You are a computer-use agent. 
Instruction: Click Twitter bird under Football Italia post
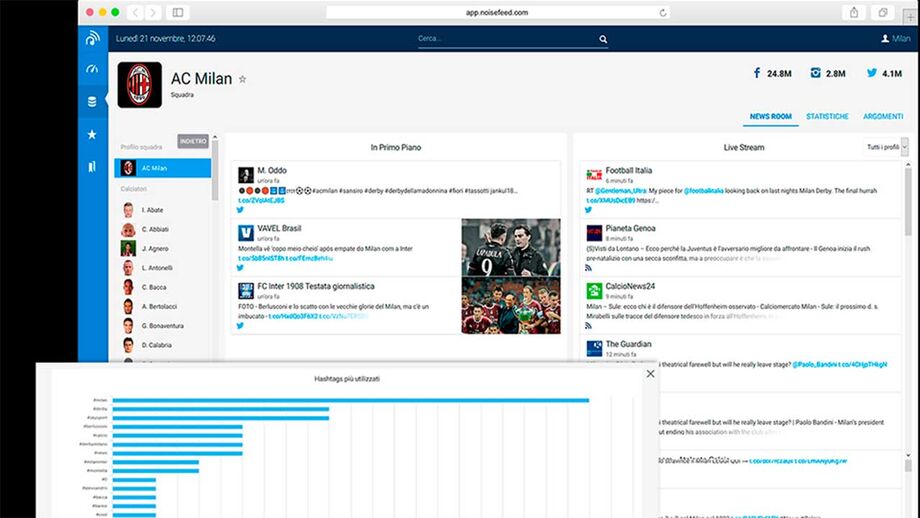[x=588, y=210]
